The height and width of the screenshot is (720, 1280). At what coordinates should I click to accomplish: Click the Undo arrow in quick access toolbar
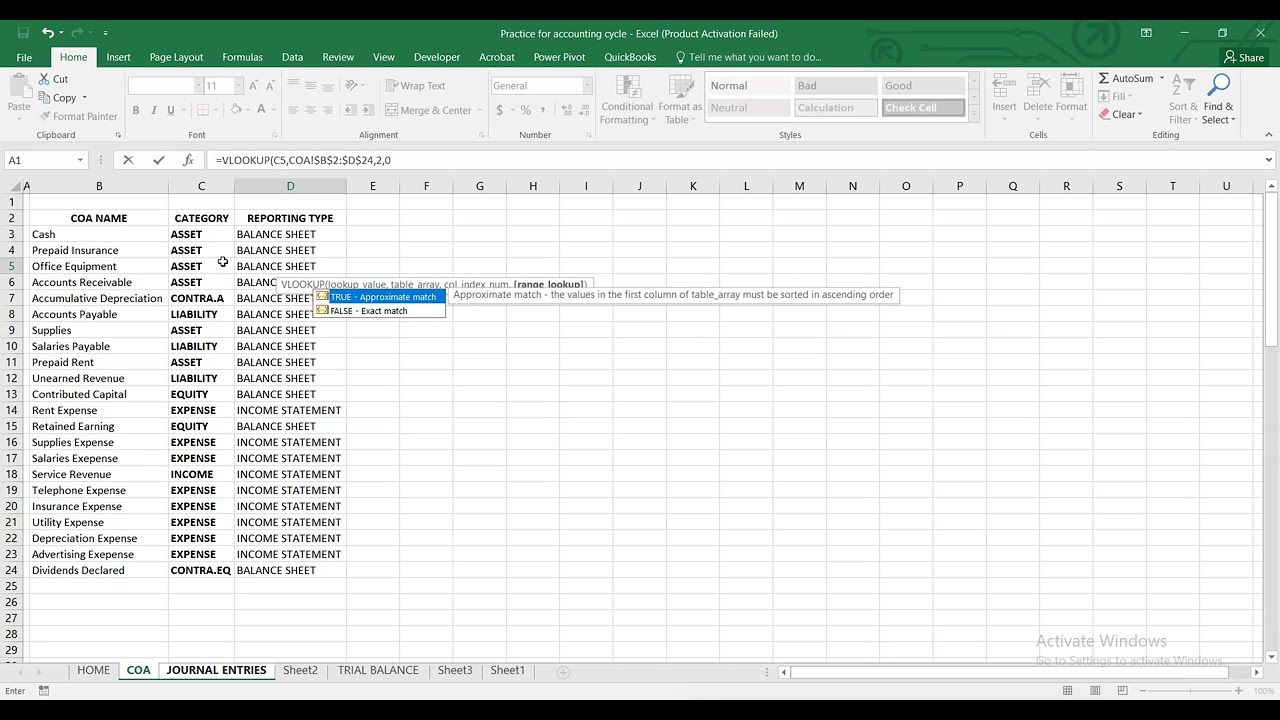[x=48, y=33]
